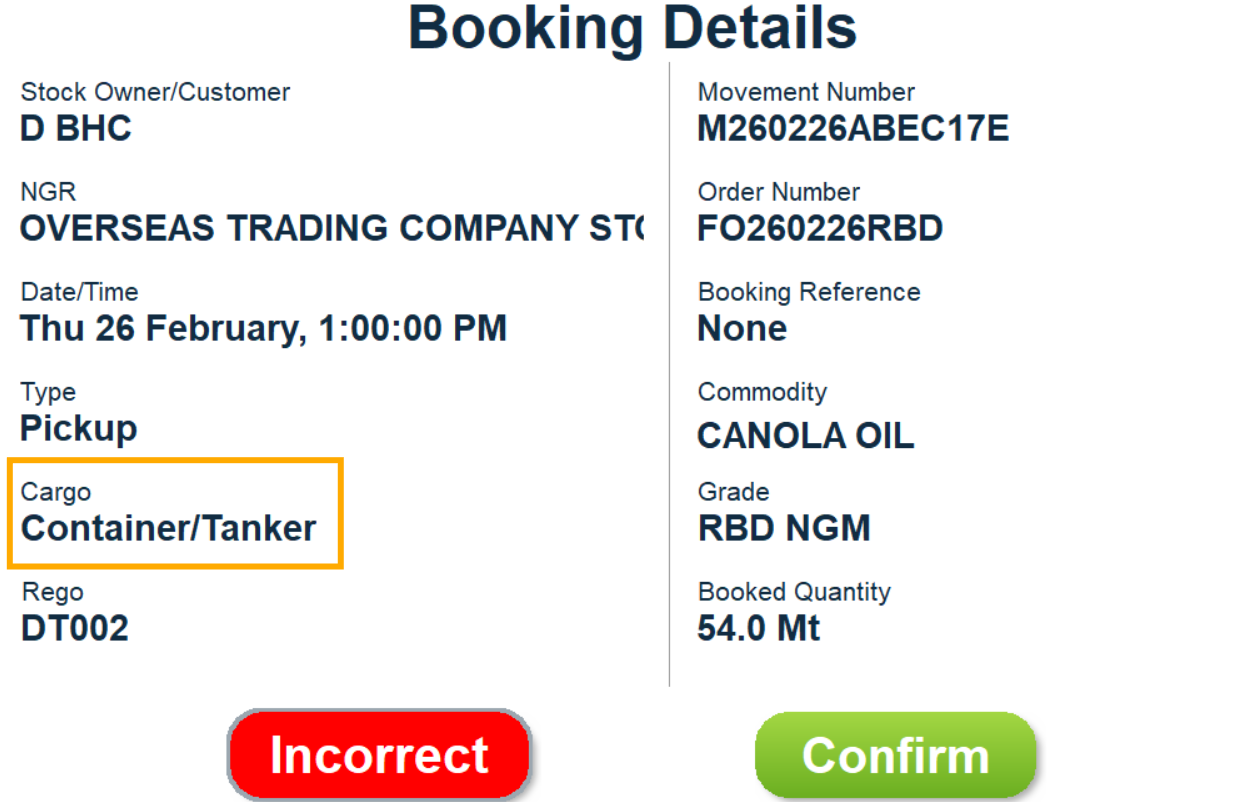Select the CANOLA OIL commodity value
Screen dimensions: 1254x802
pyautogui.click(x=805, y=436)
